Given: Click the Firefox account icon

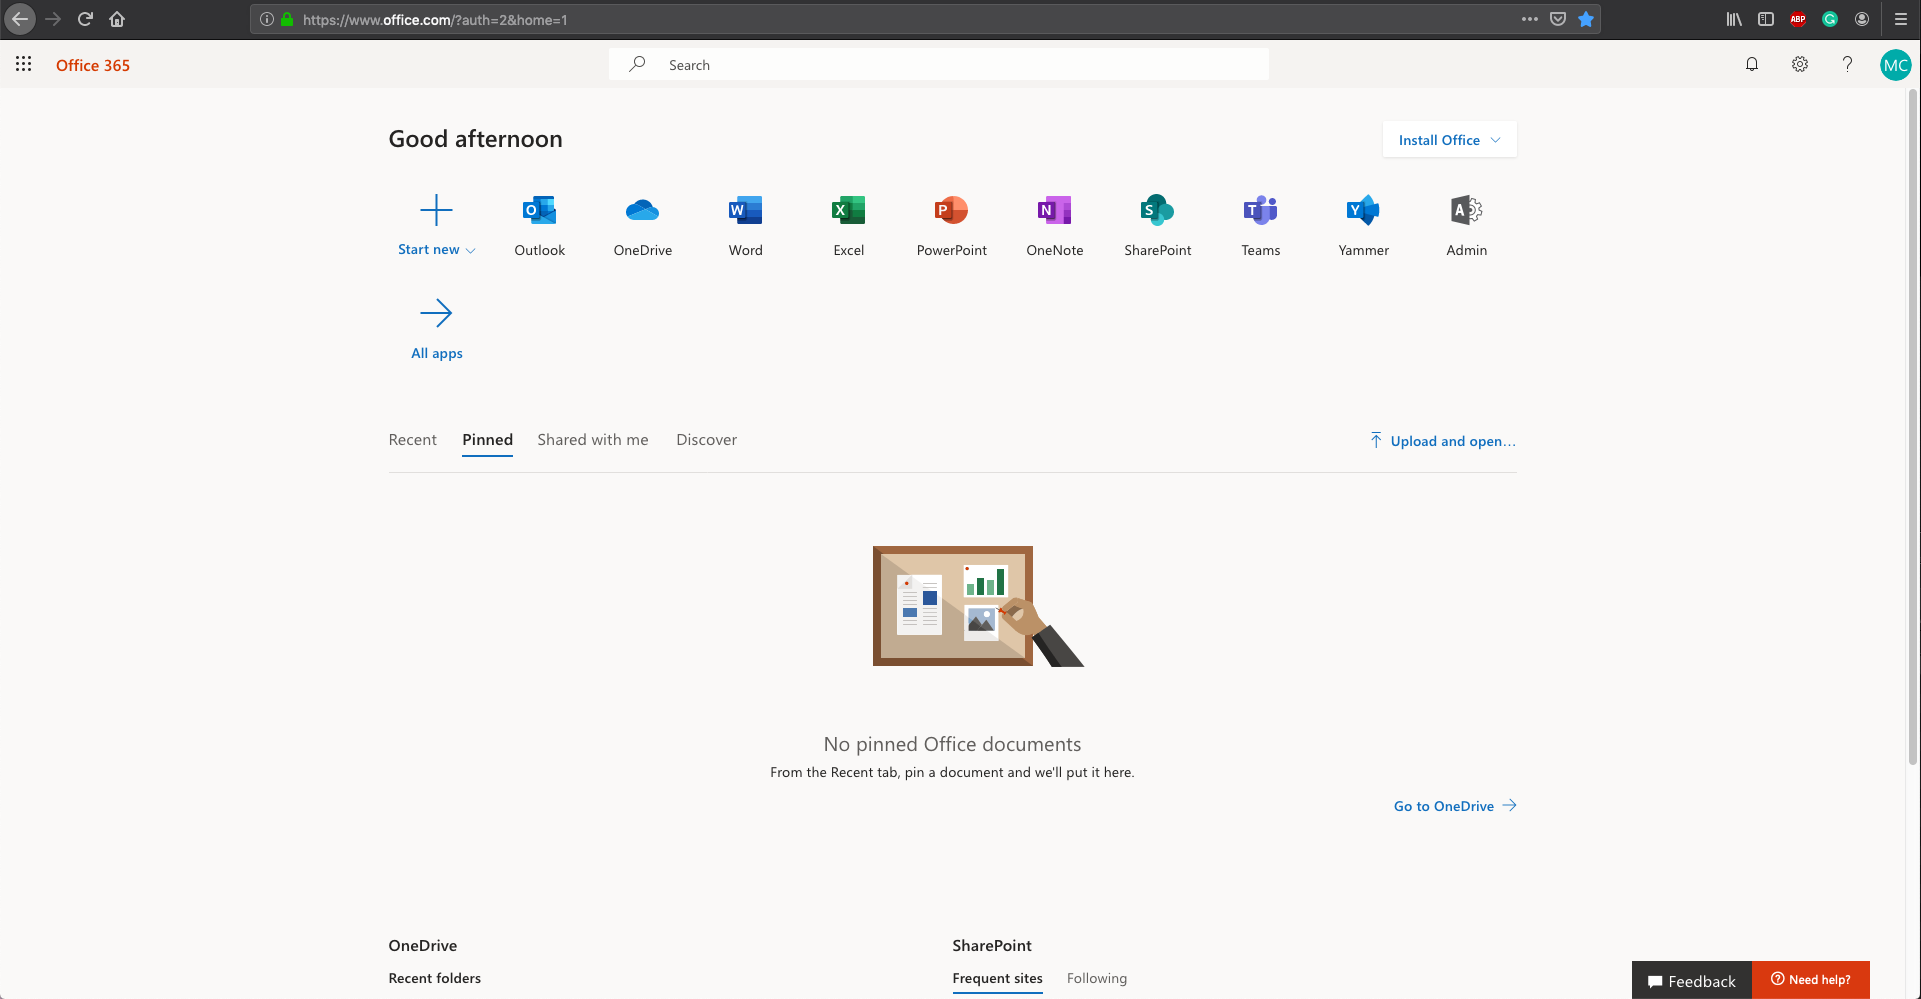Looking at the screenshot, I should pyautogui.click(x=1862, y=19).
